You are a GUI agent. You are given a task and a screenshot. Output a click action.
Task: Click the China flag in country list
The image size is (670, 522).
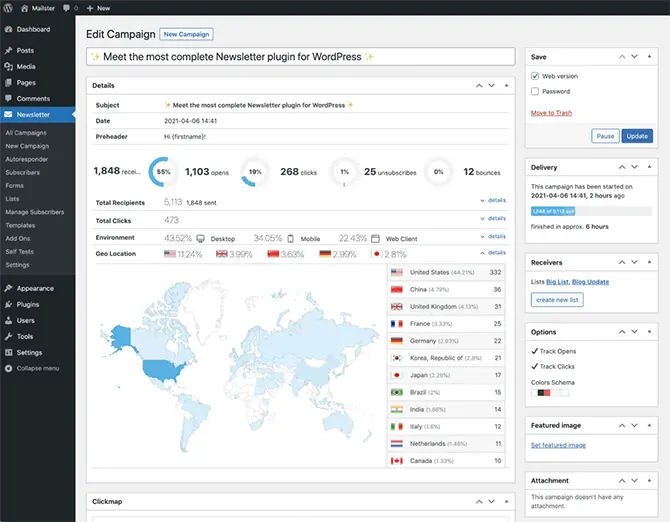coord(397,290)
